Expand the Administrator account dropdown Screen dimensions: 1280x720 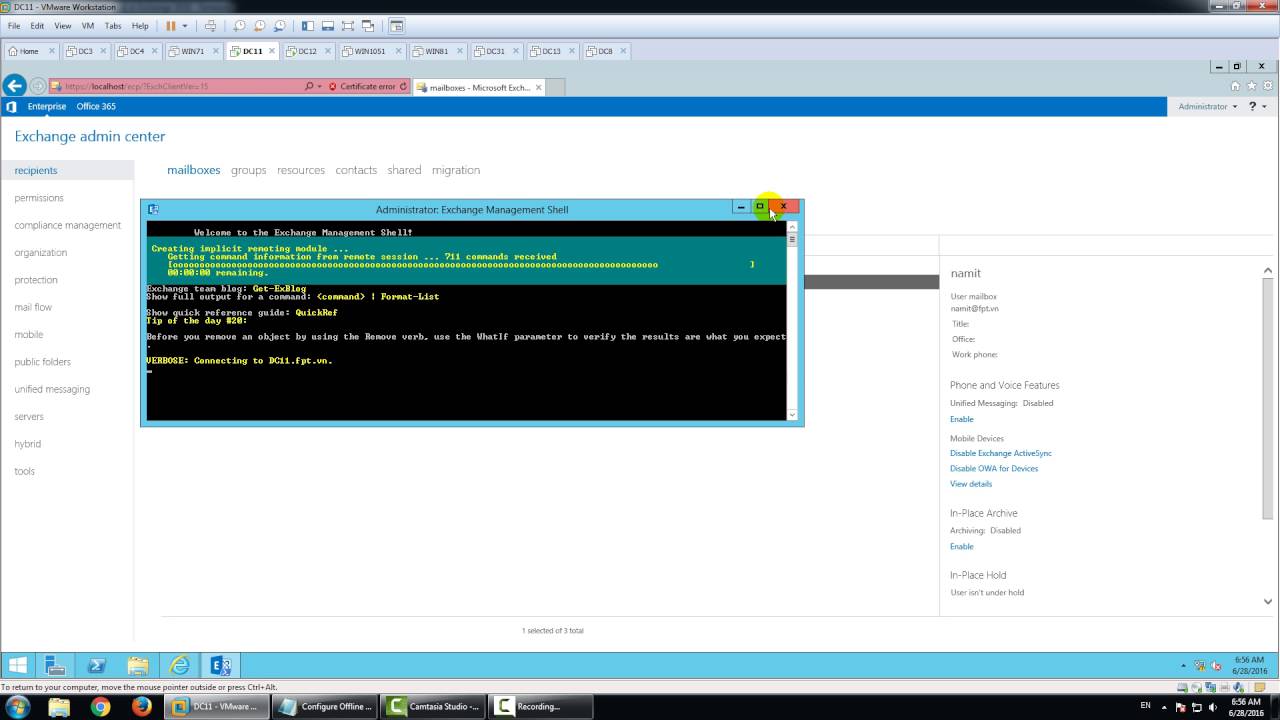click(1207, 106)
